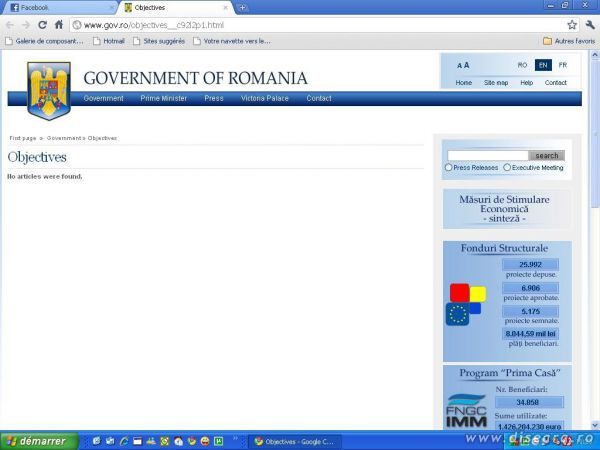Select the Press Releases radio button
The image size is (600, 450).
pos(449,168)
